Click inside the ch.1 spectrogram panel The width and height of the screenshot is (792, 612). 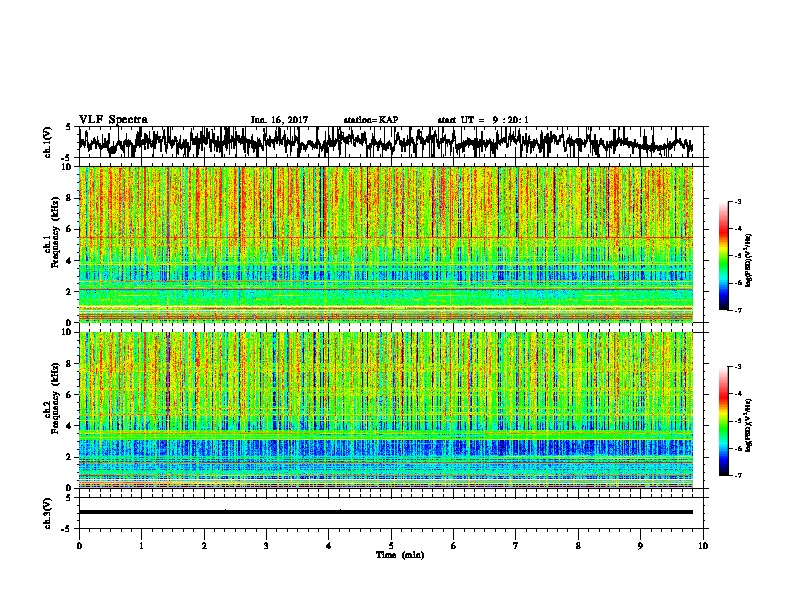(386, 244)
